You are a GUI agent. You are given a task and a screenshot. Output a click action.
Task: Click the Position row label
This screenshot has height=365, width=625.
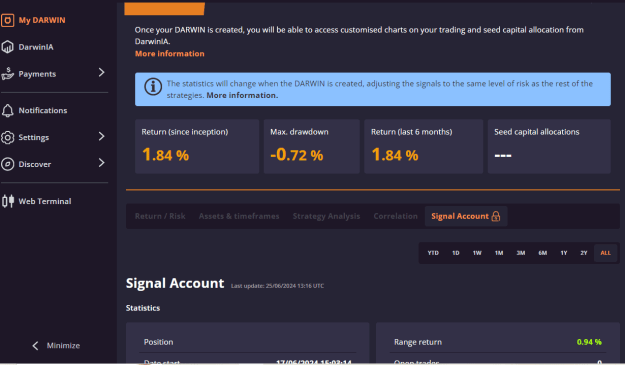158,342
